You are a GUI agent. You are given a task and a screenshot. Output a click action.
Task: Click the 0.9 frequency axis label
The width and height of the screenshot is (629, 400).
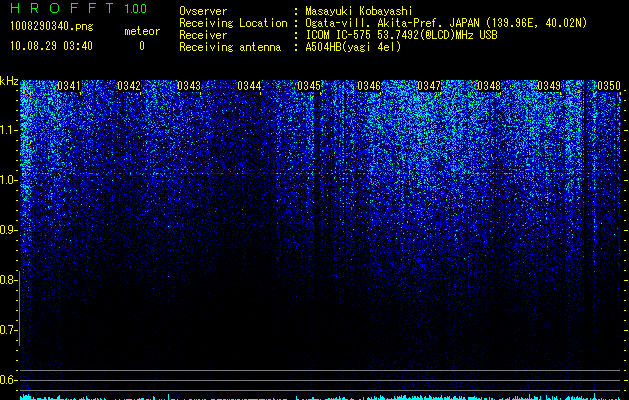pos(9,230)
